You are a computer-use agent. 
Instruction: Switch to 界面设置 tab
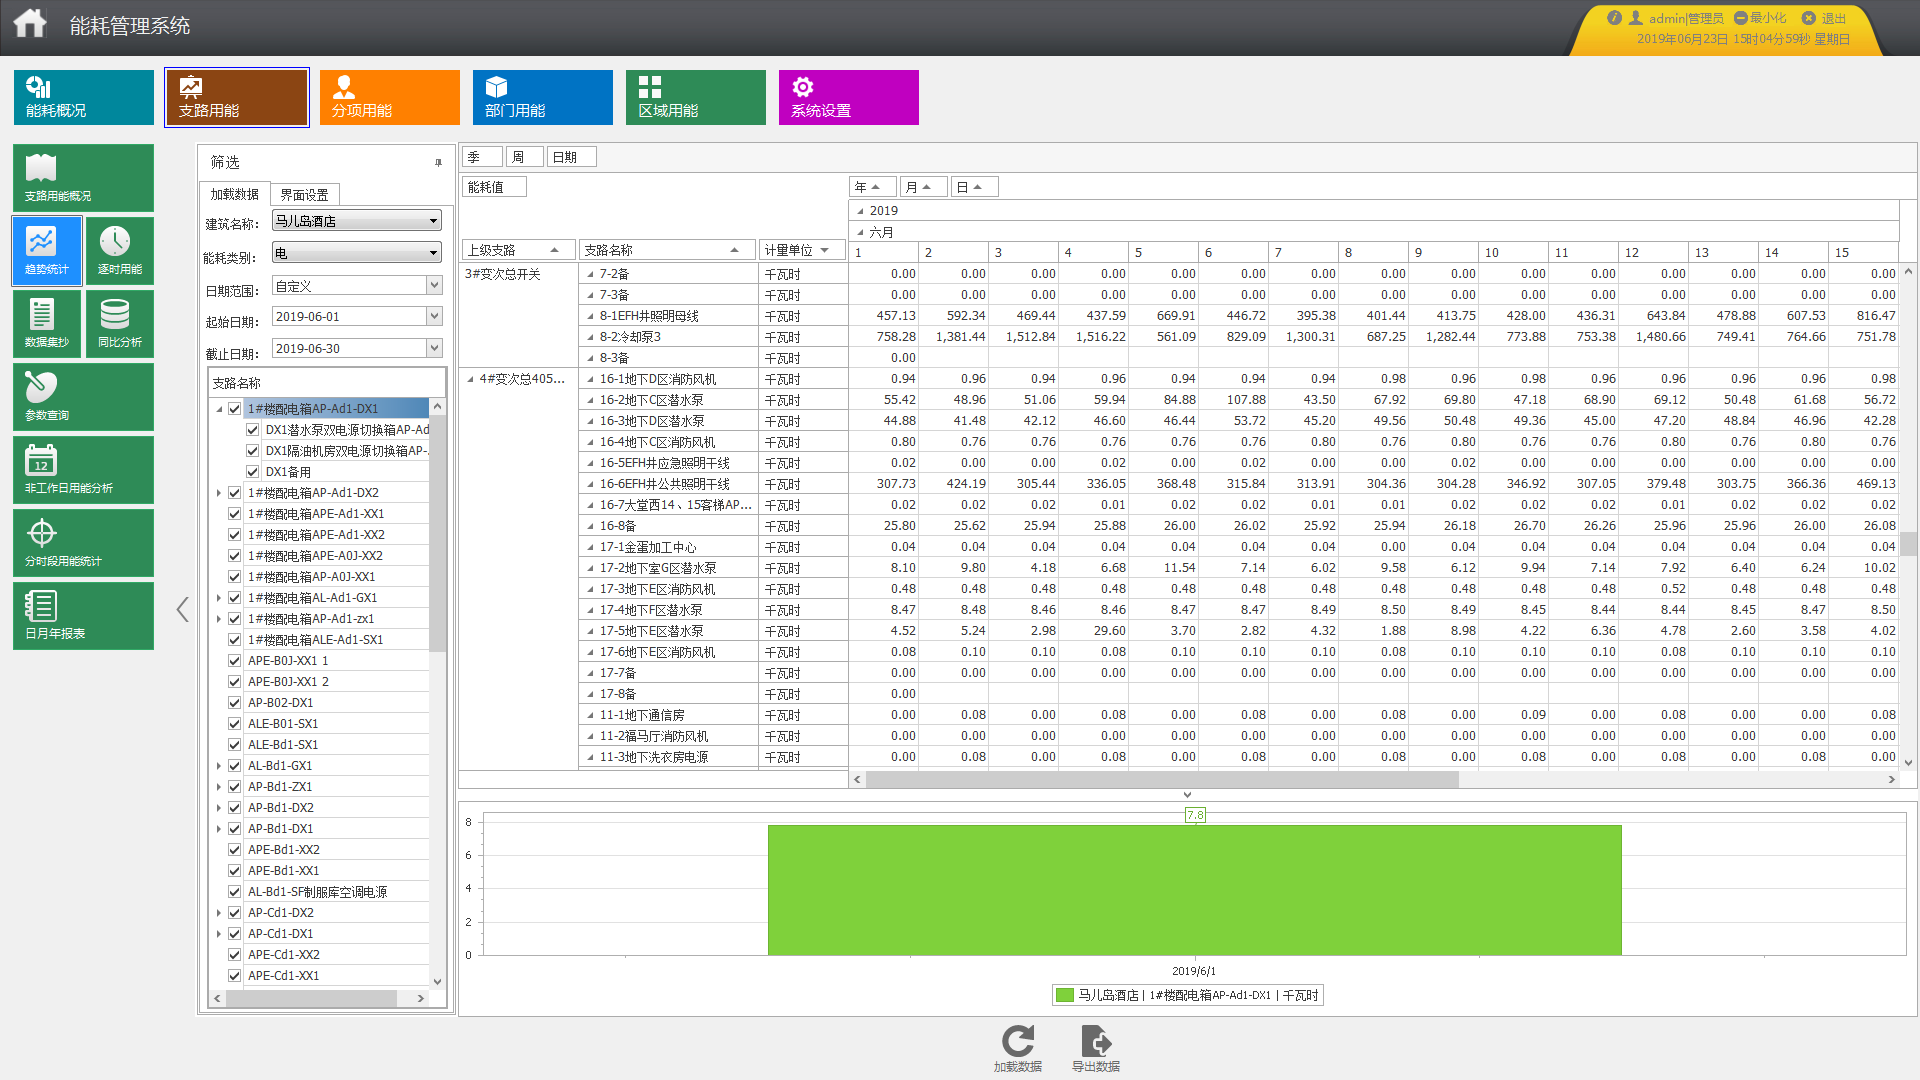pyautogui.click(x=304, y=195)
